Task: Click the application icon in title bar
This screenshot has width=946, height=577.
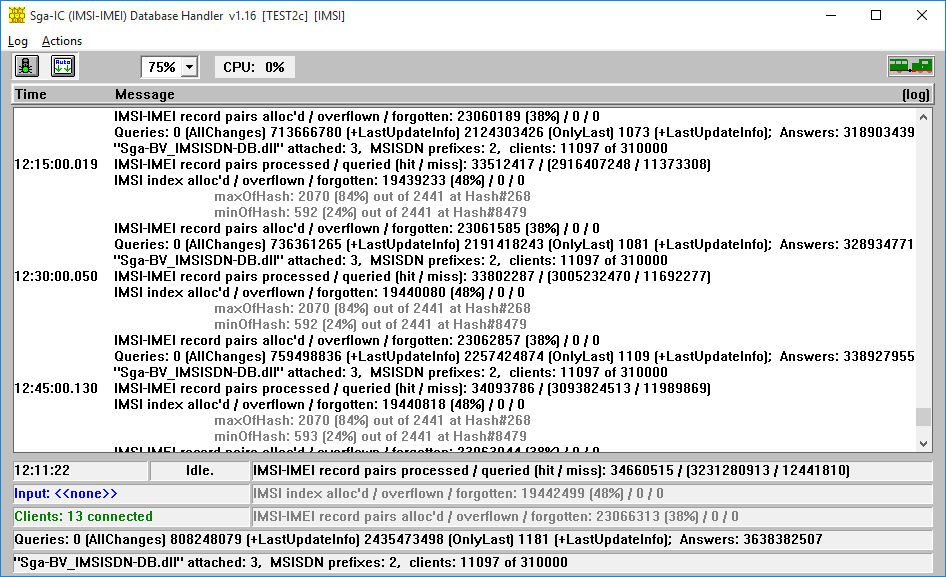Action: tap(15, 16)
